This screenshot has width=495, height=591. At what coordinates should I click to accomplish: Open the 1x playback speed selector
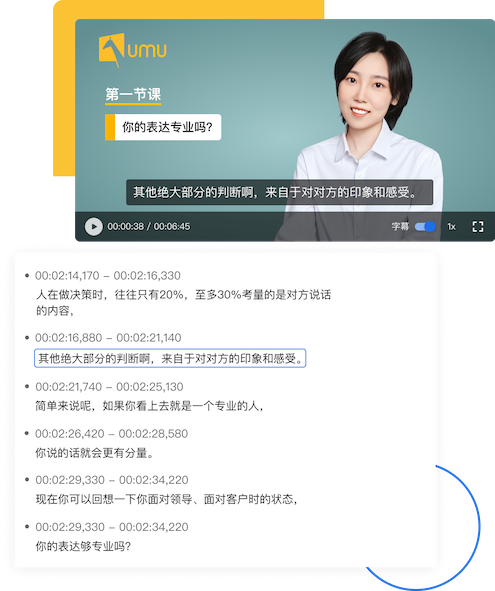click(x=451, y=227)
